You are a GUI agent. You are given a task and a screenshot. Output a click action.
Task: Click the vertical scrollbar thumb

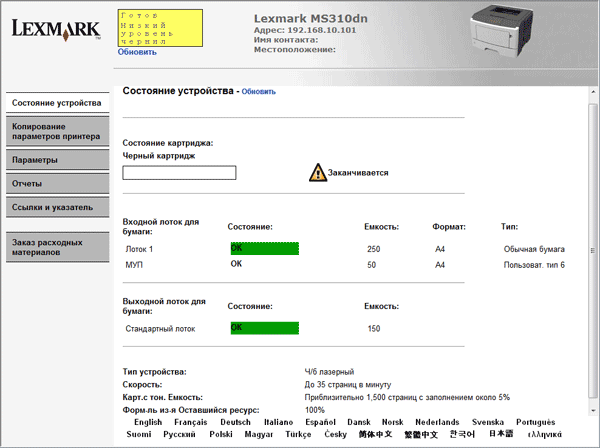pyautogui.click(x=593, y=251)
